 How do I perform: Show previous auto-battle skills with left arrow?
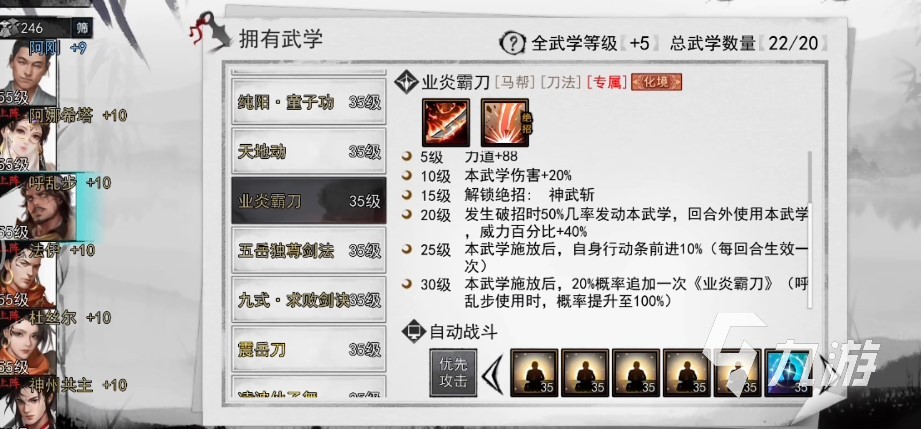(x=492, y=373)
